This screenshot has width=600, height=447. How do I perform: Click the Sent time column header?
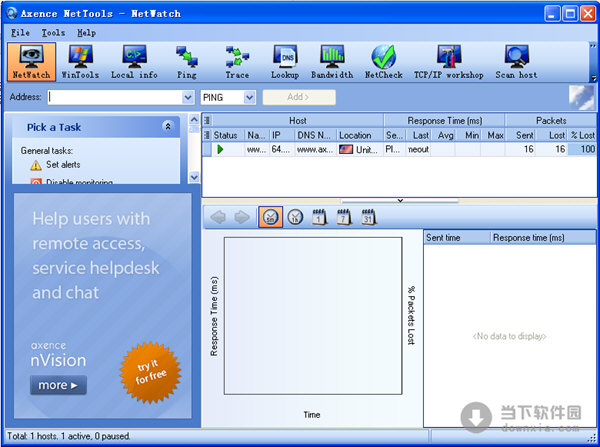pos(457,238)
